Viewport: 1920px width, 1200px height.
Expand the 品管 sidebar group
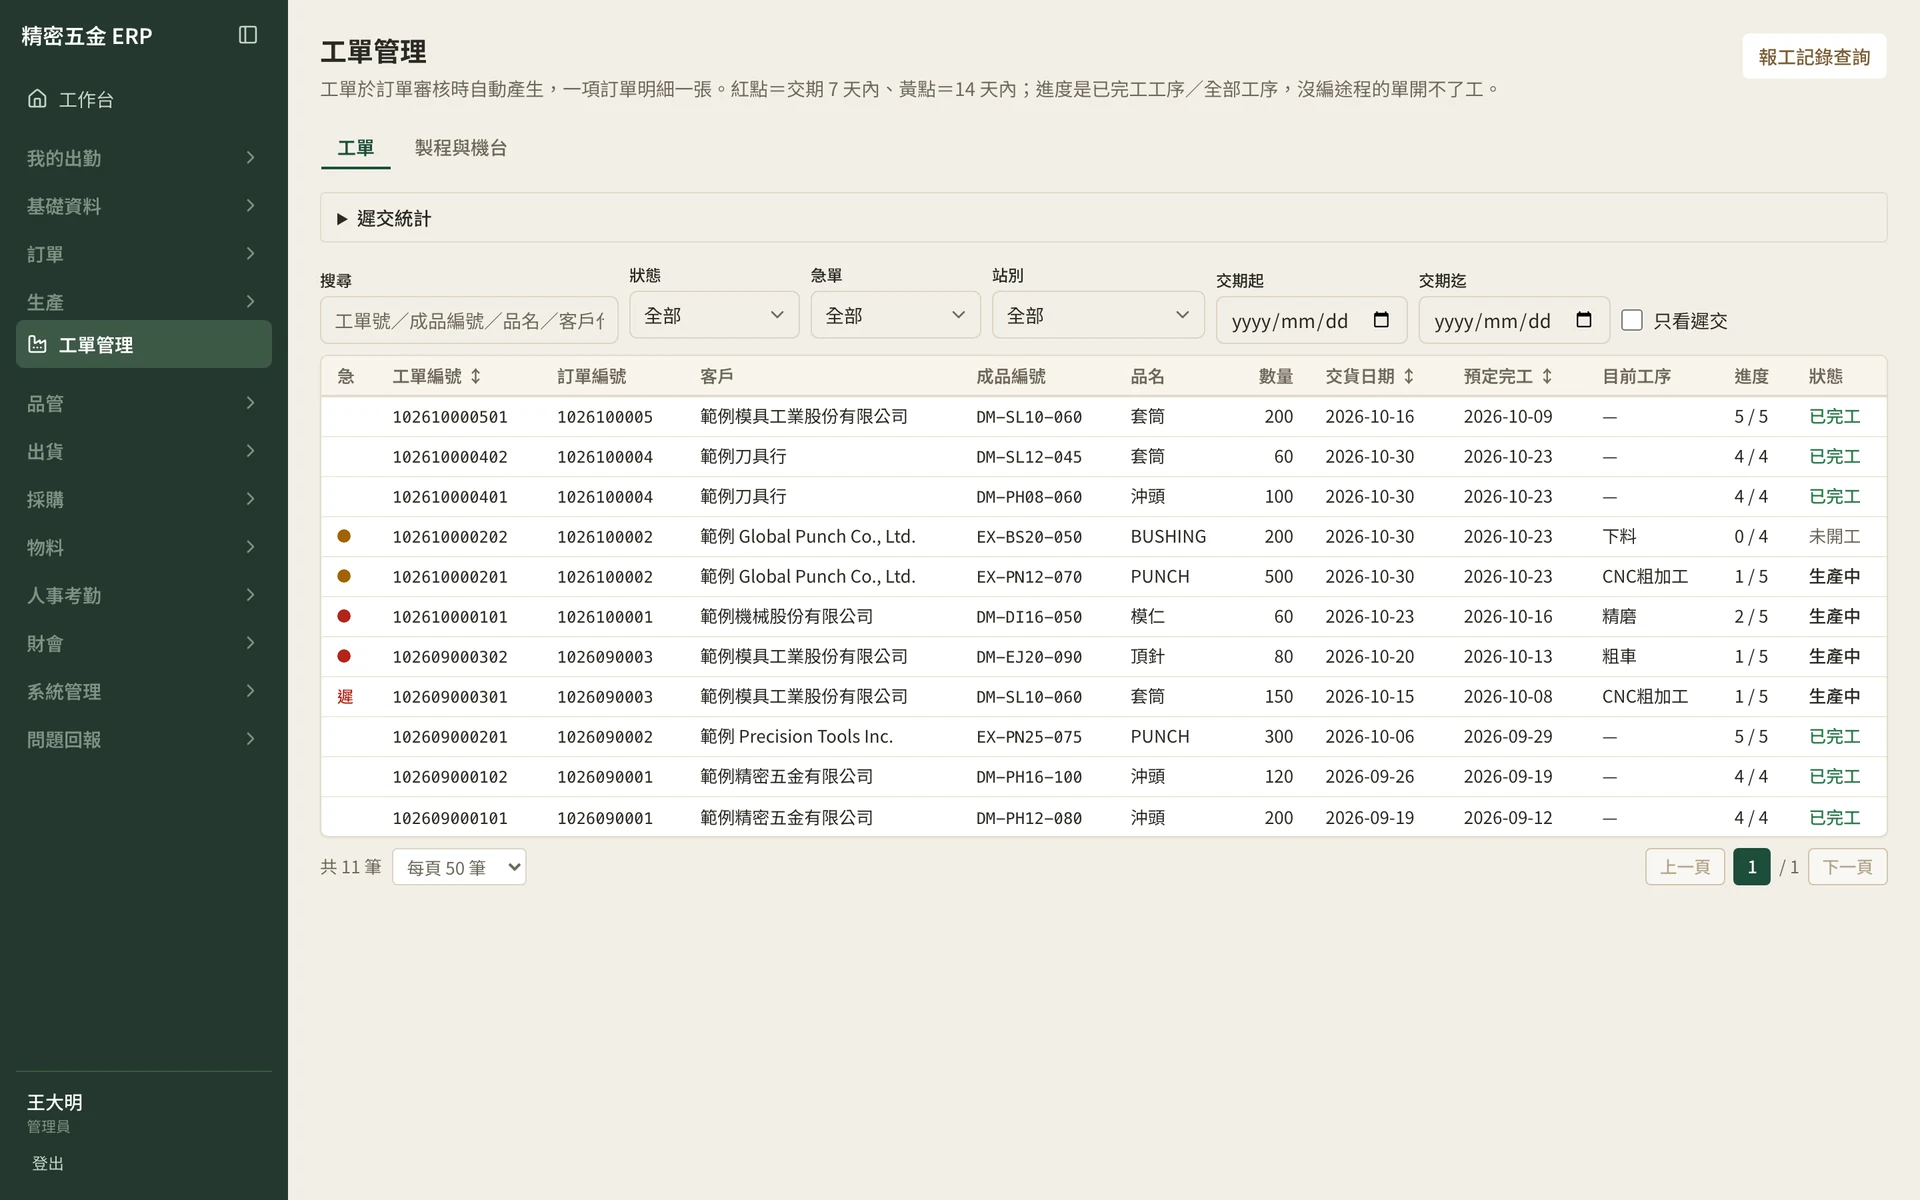[143, 403]
